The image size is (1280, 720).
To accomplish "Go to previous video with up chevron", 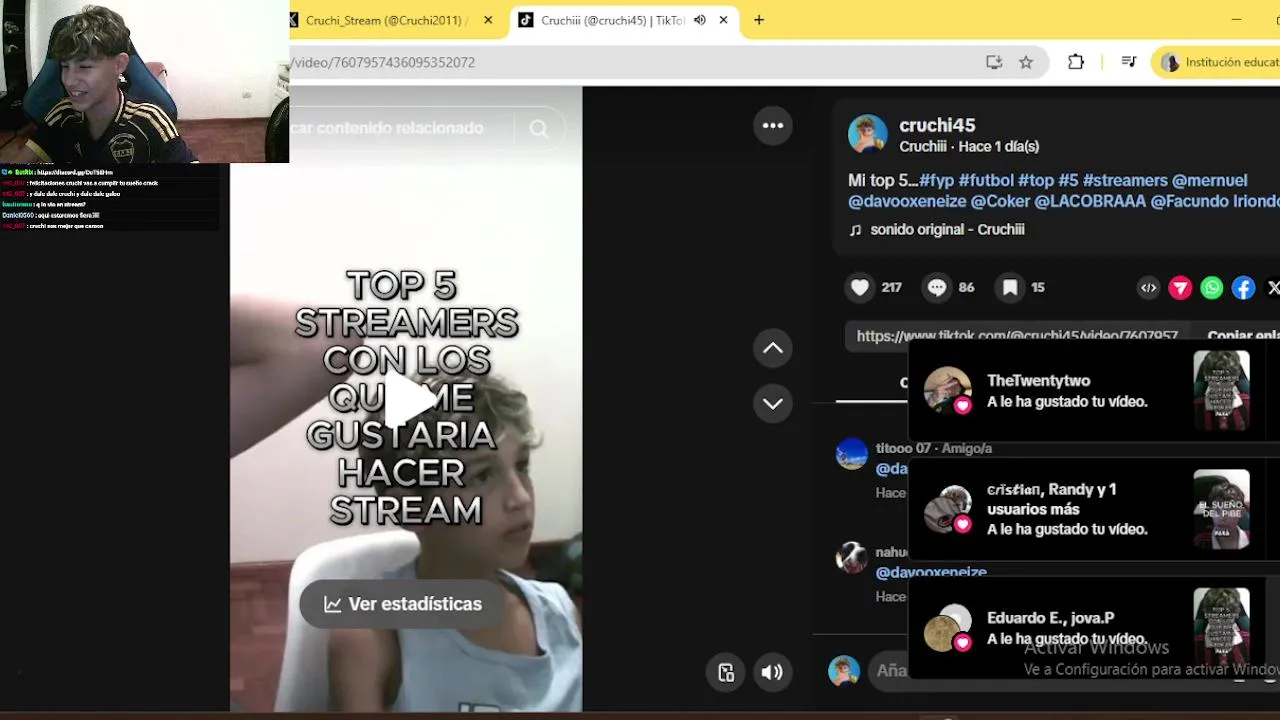I will coord(773,348).
